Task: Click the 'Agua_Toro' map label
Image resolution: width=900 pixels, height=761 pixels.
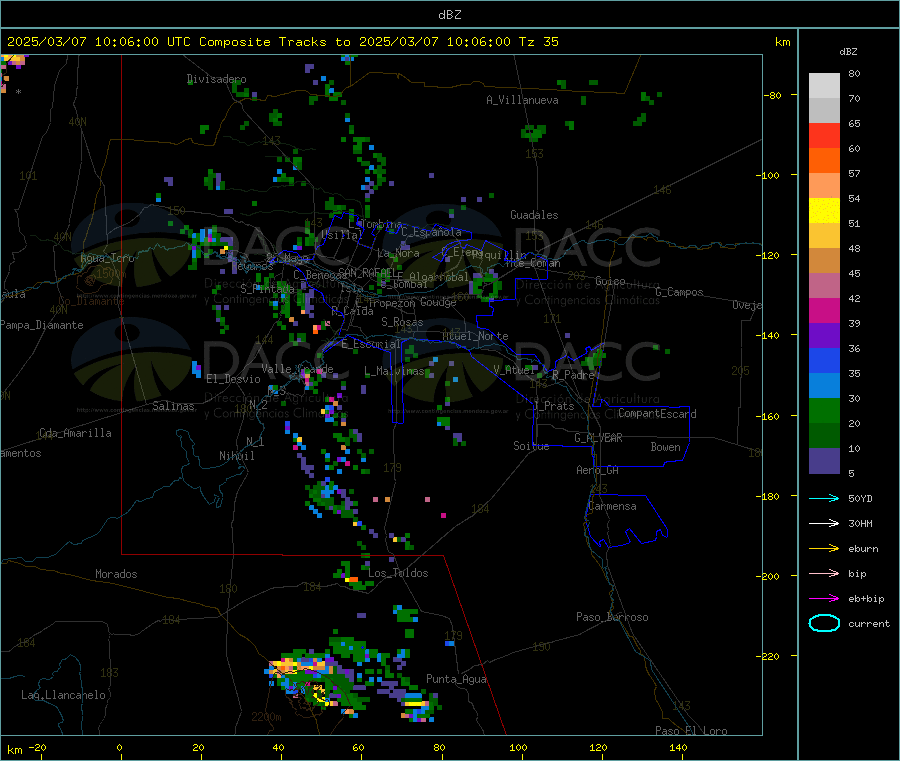Action: [107, 258]
